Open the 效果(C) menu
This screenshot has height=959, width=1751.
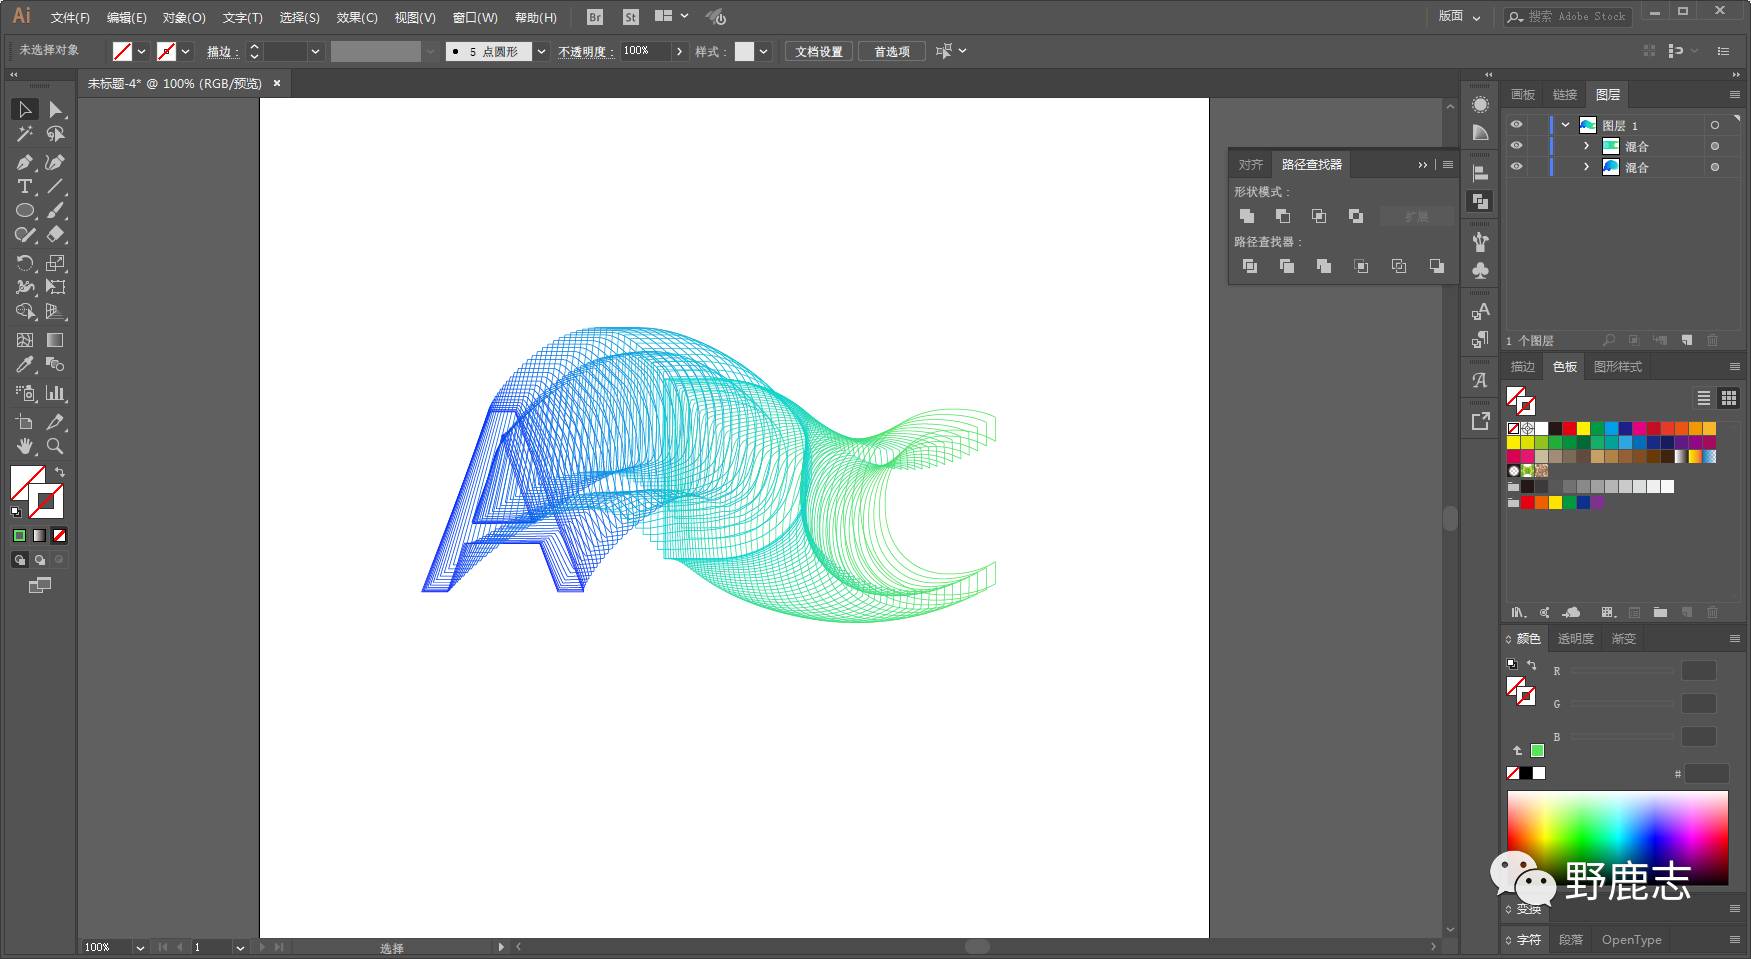coord(357,17)
